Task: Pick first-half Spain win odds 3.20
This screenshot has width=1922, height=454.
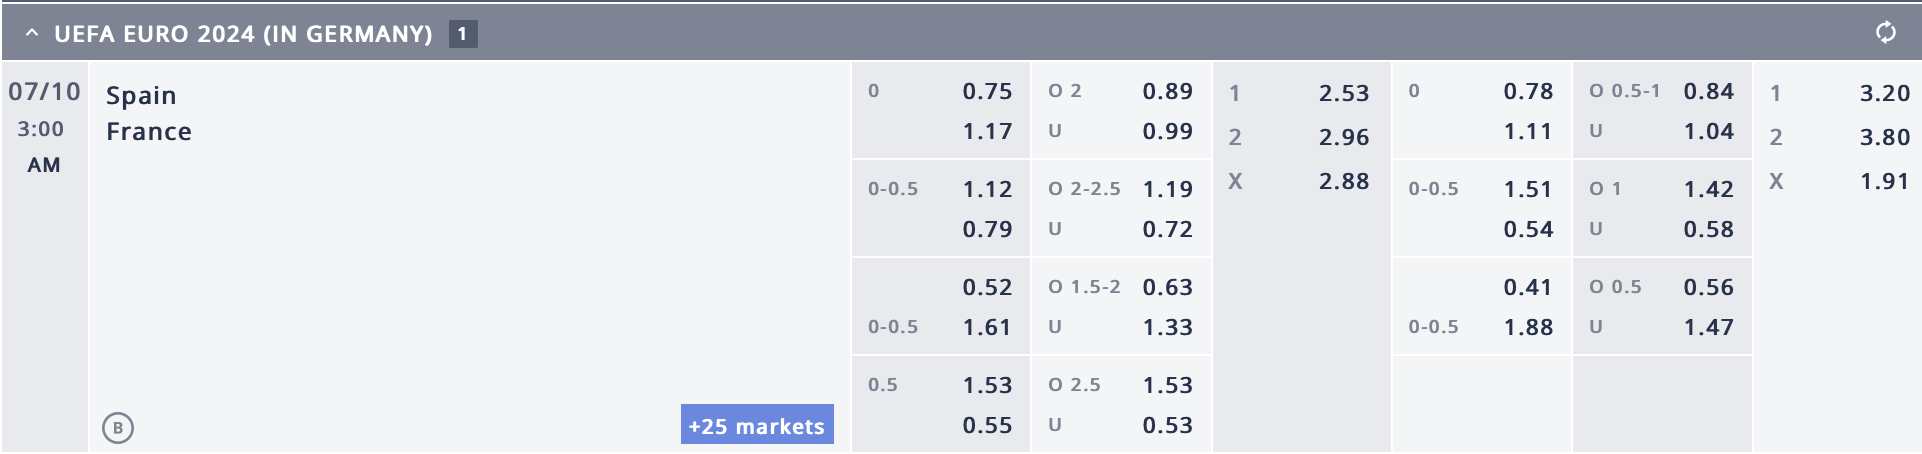Action: pos(1884,93)
